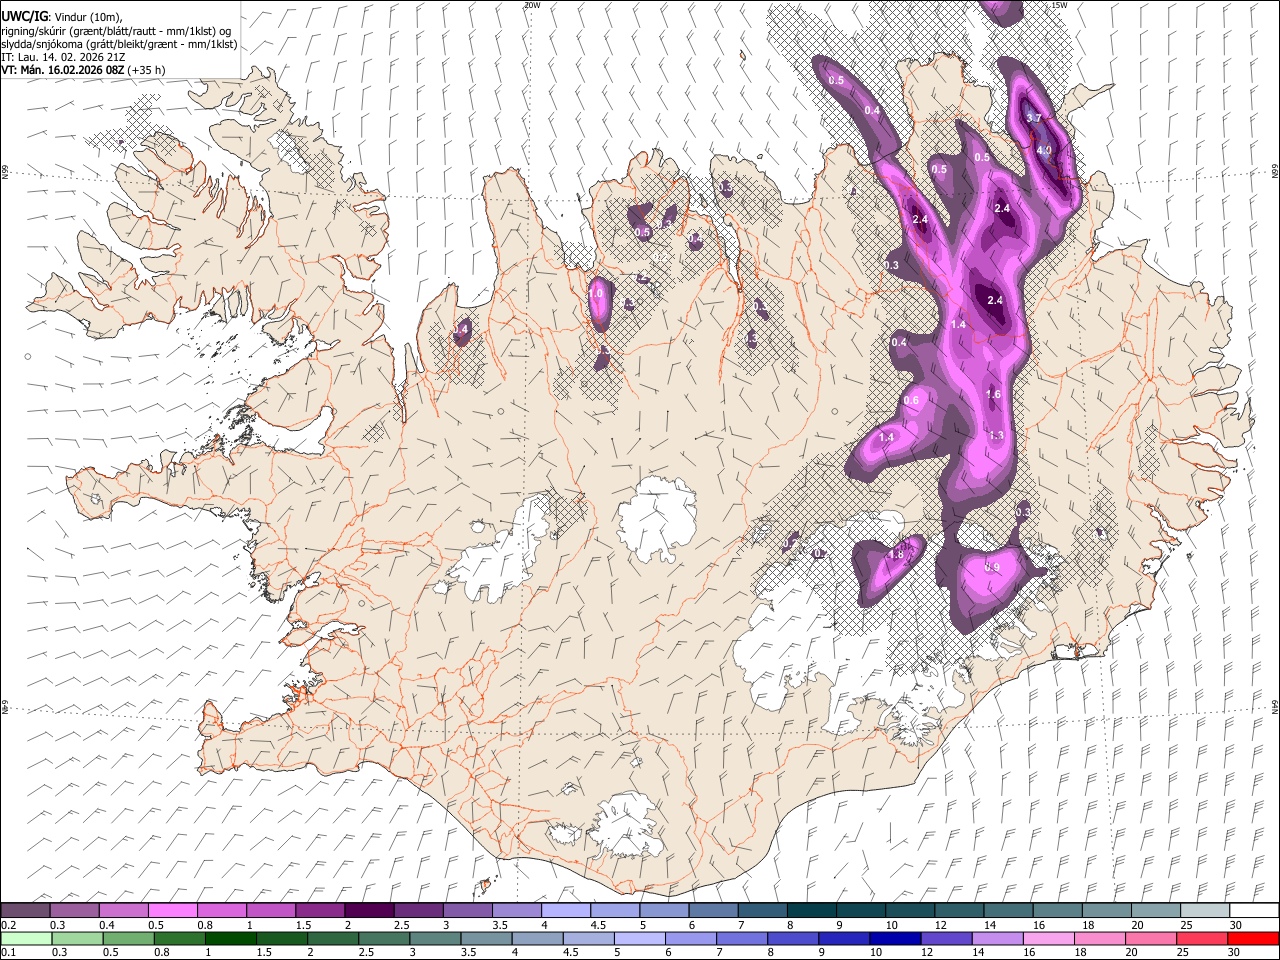This screenshot has height=960, width=1280.
Task: Click the '64N' label on right edge
Action: (x=1275, y=707)
